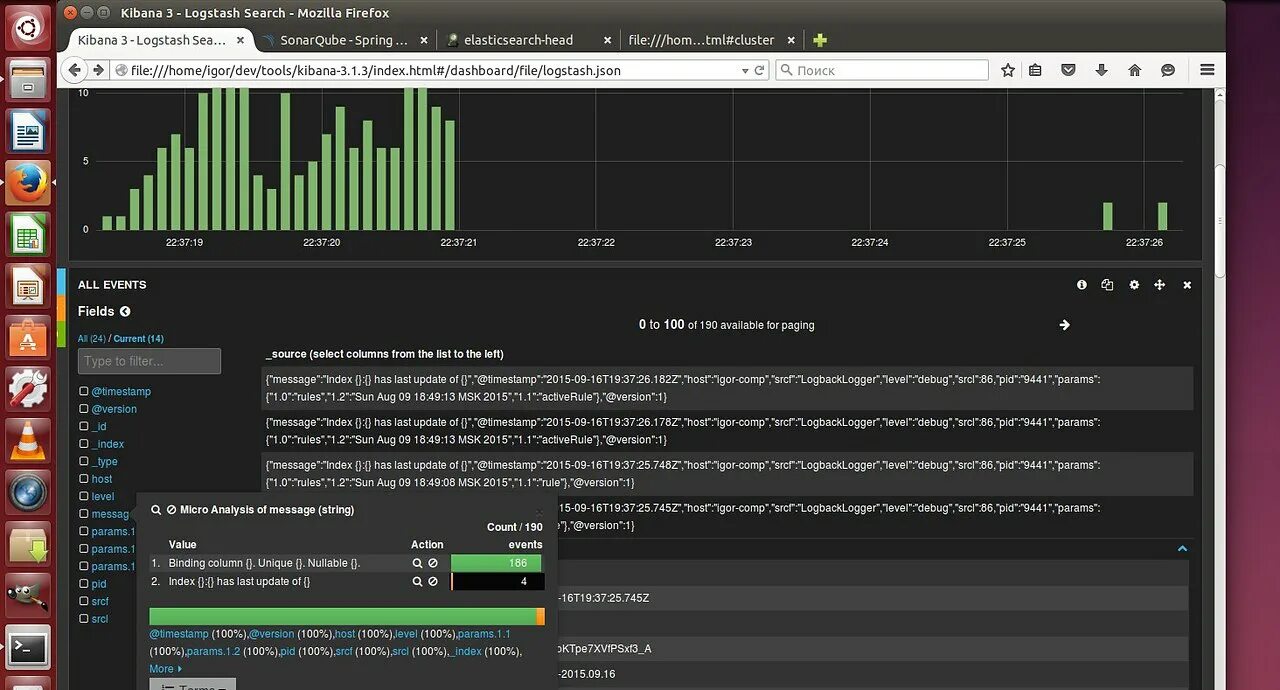This screenshot has height=690, width=1280.
Task: Click magnifier in Micro Analysis header
Action: point(156,510)
